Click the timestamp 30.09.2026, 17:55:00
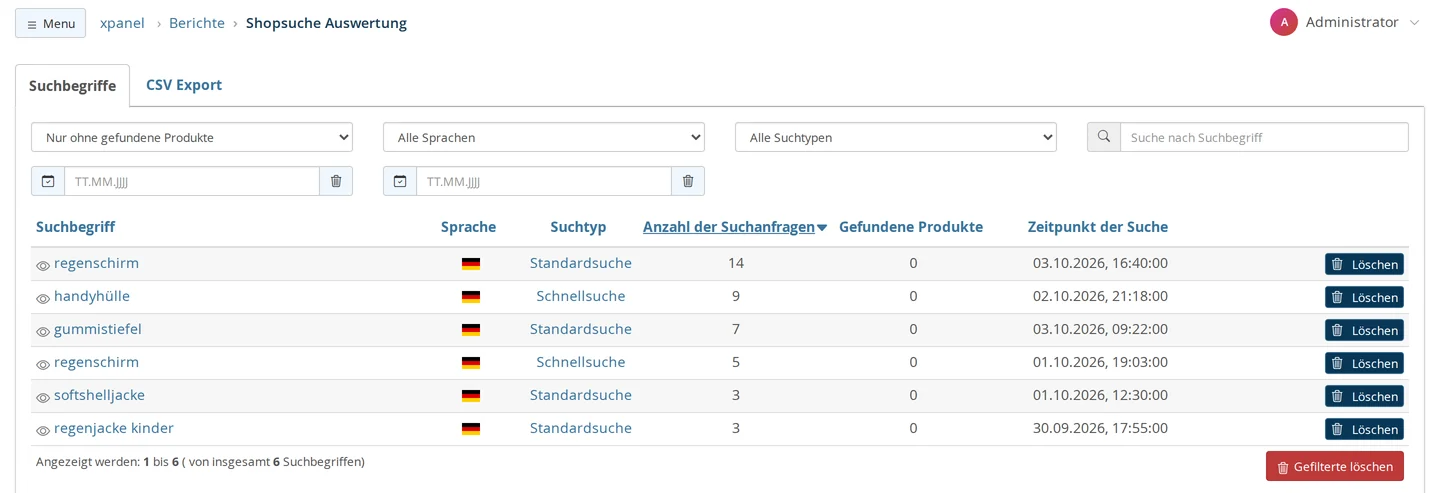Image resolution: width=1432 pixels, height=493 pixels. pyautogui.click(x=1100, y=428)
